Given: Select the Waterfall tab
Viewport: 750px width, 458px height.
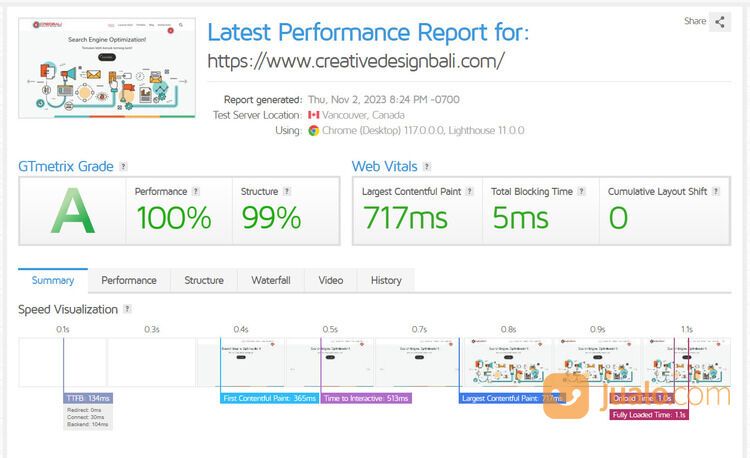Looking at the screenshot, I should point(271,280).
